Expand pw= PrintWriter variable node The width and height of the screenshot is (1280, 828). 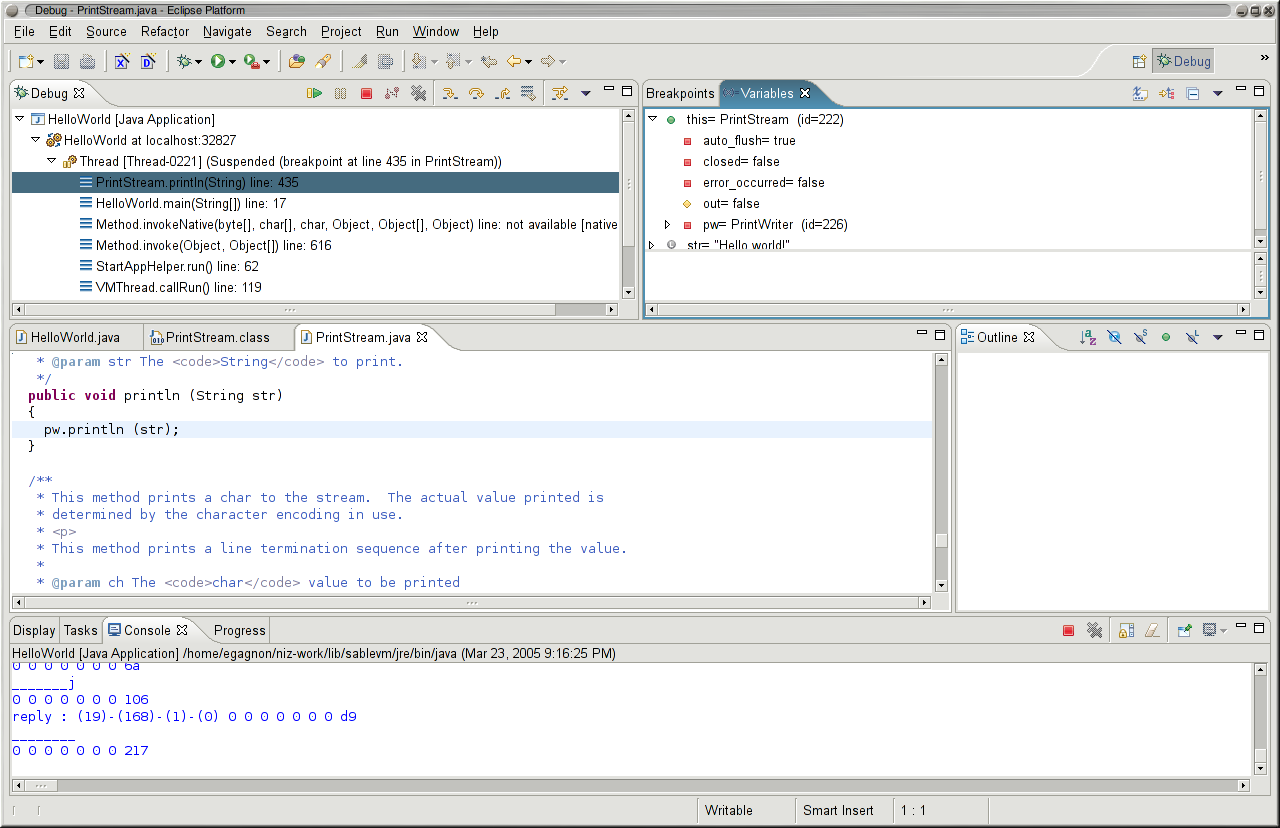point(668,224)
